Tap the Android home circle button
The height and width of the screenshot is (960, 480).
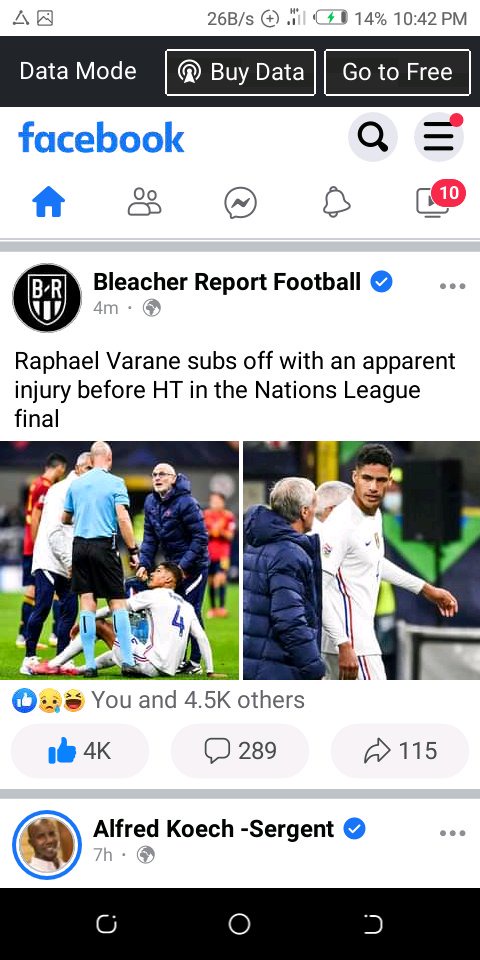[x=239, y=924]
